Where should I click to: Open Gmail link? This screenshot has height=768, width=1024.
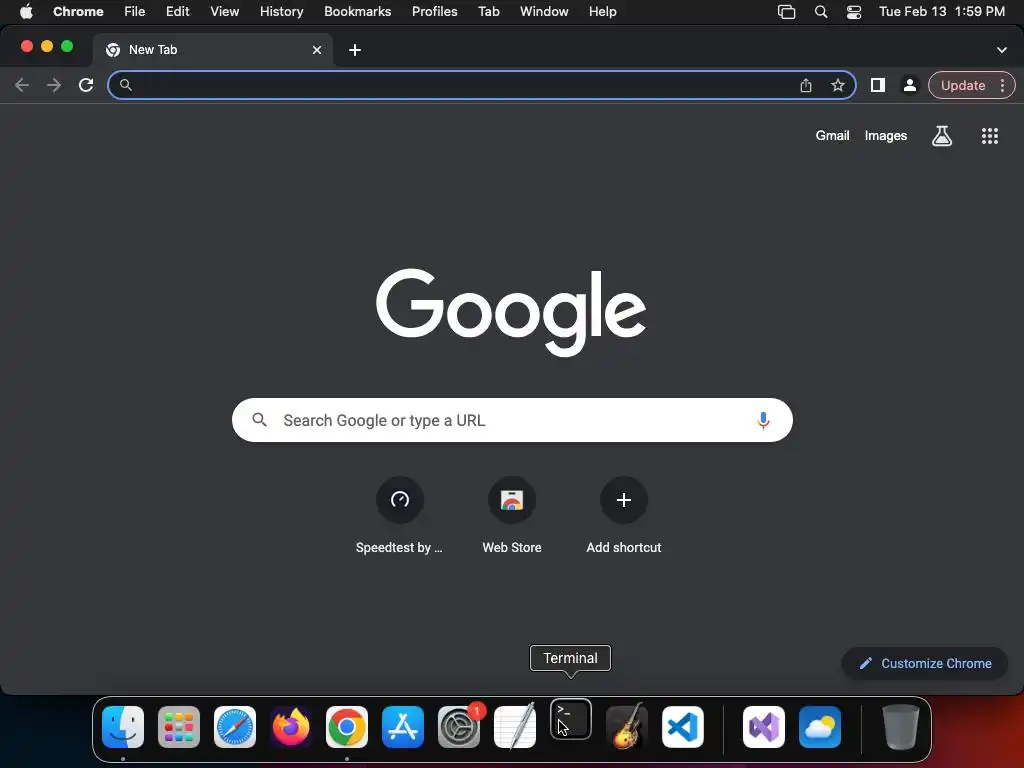pos(833,136)
